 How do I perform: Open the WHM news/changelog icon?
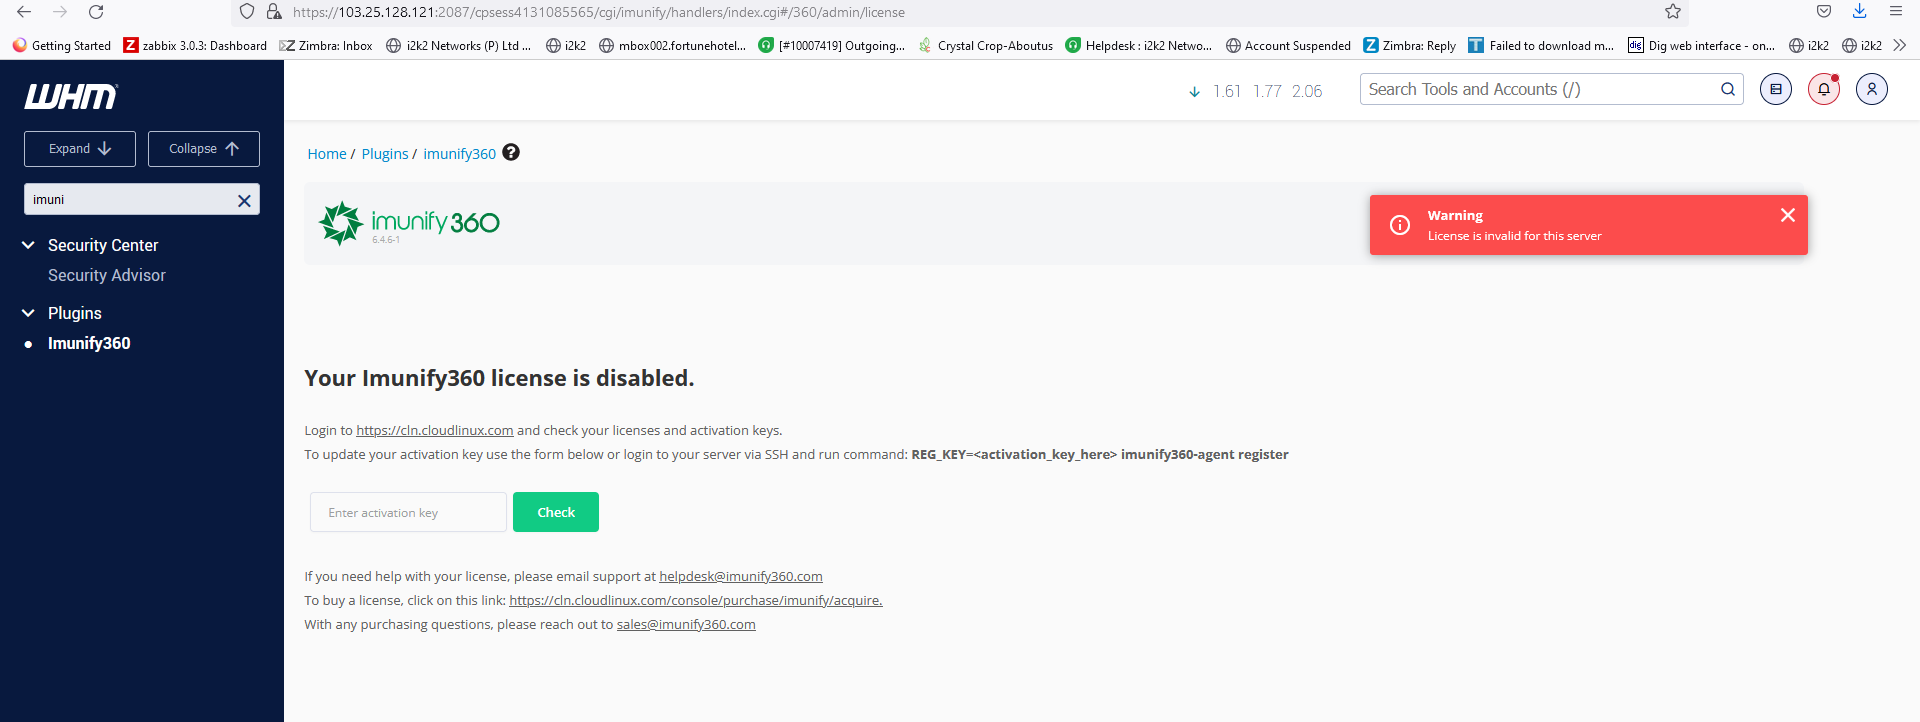1776,89
